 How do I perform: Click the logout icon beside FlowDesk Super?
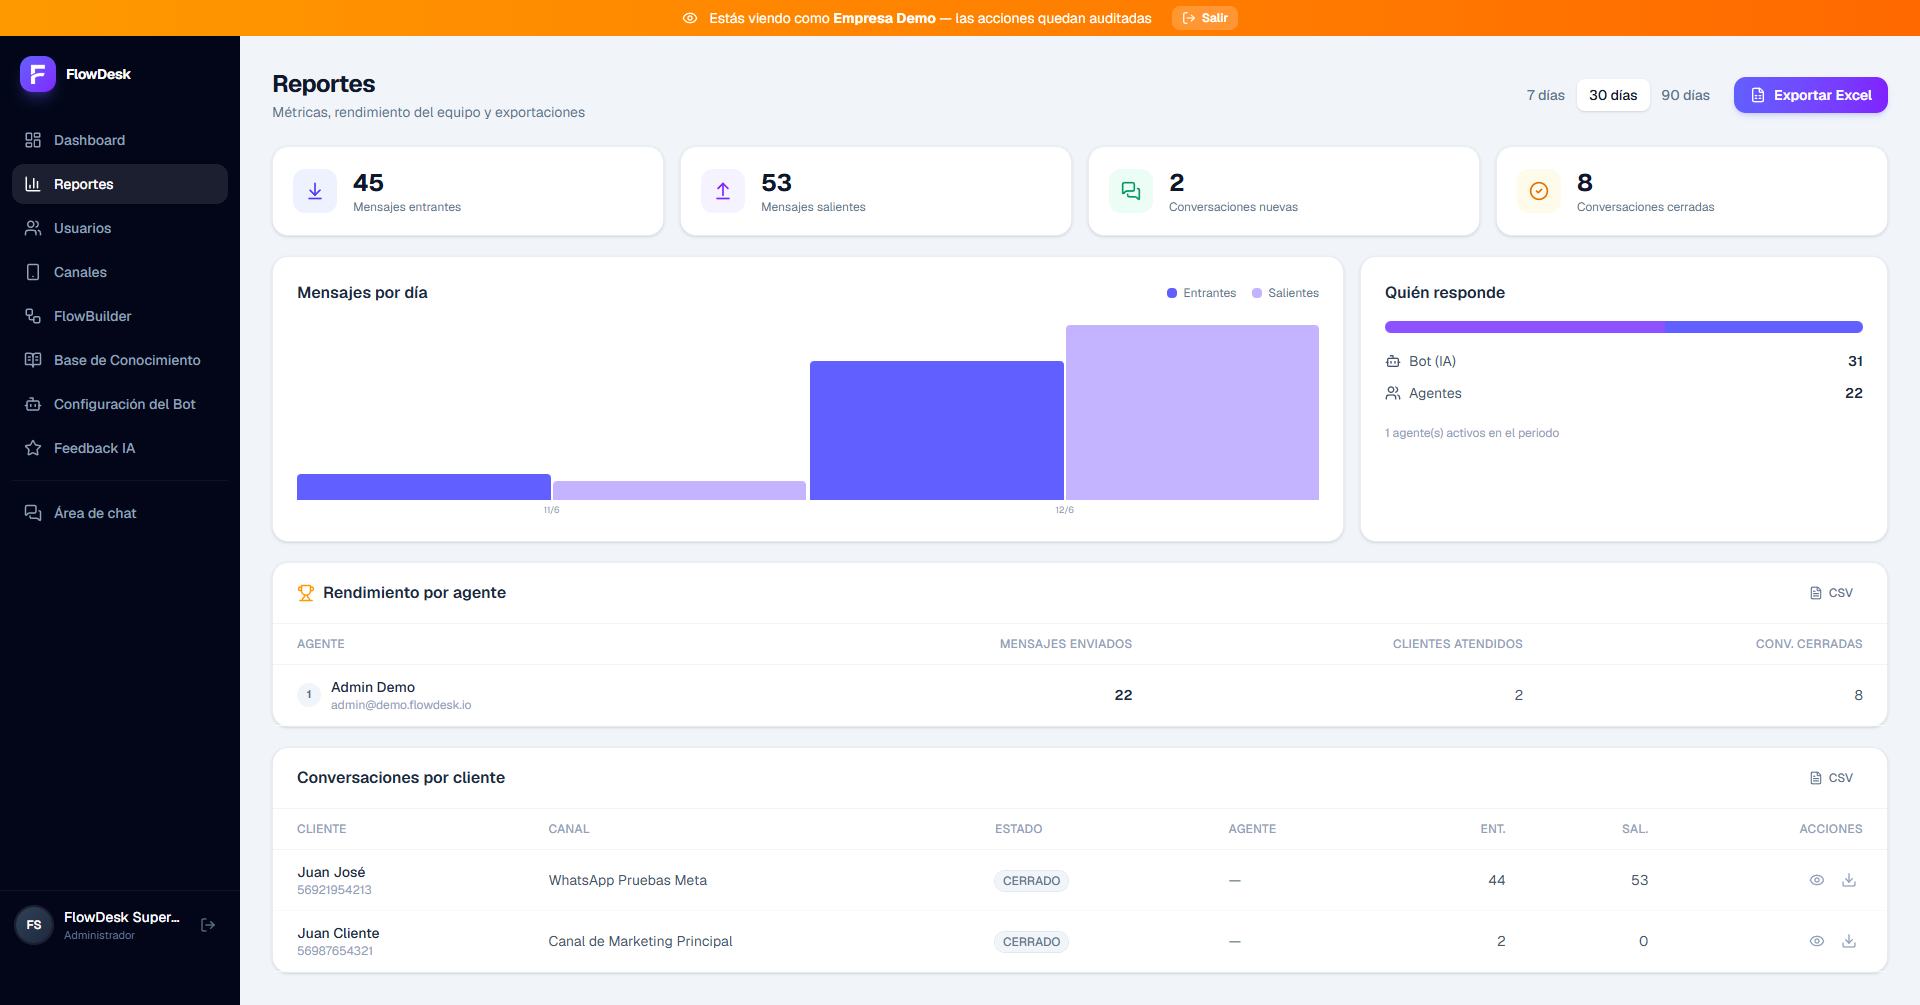coord(208,925)
